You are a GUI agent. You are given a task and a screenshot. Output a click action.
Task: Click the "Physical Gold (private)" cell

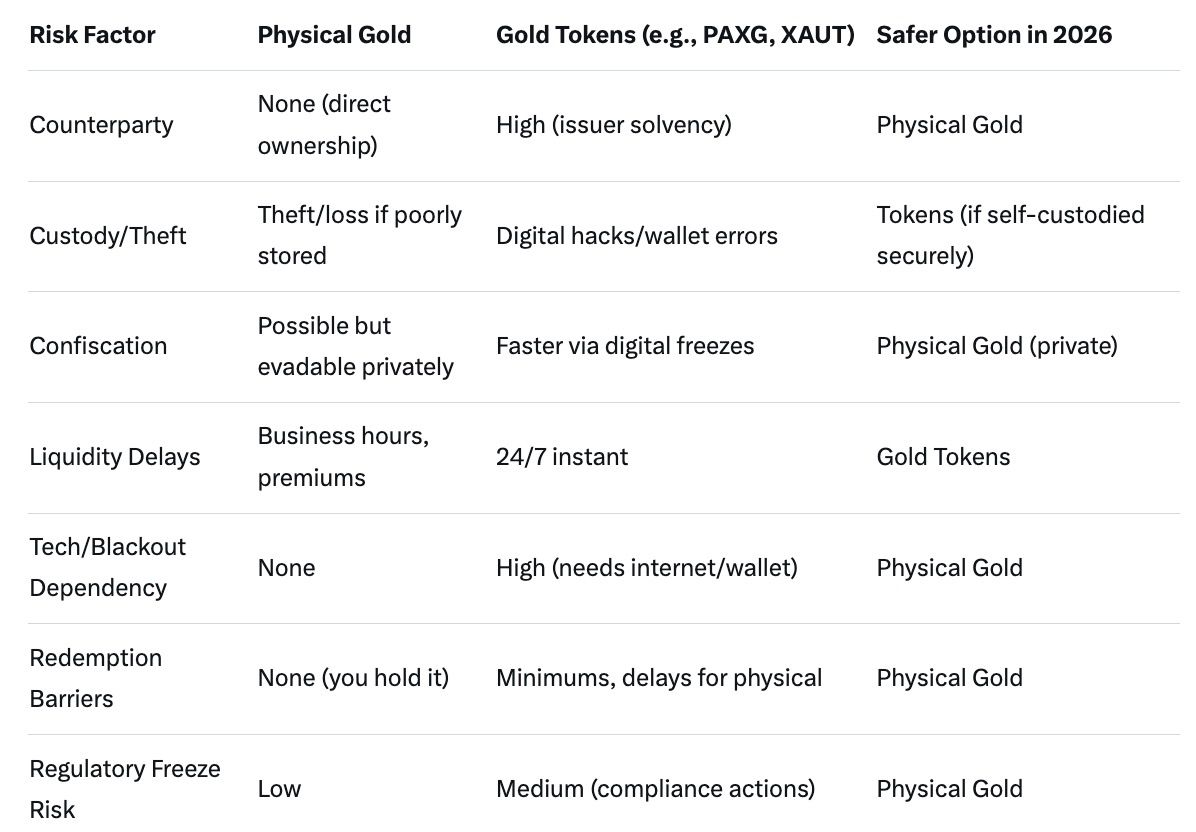[997, 346]
